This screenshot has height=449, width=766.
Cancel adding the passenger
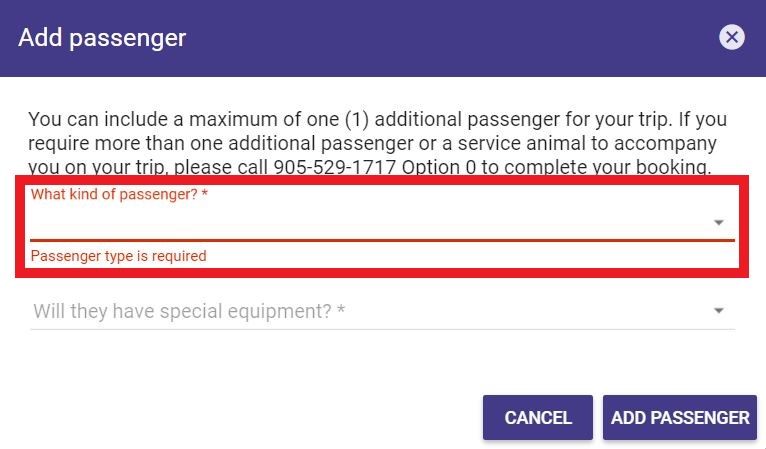pyautogui.click(x=538, y=418)
